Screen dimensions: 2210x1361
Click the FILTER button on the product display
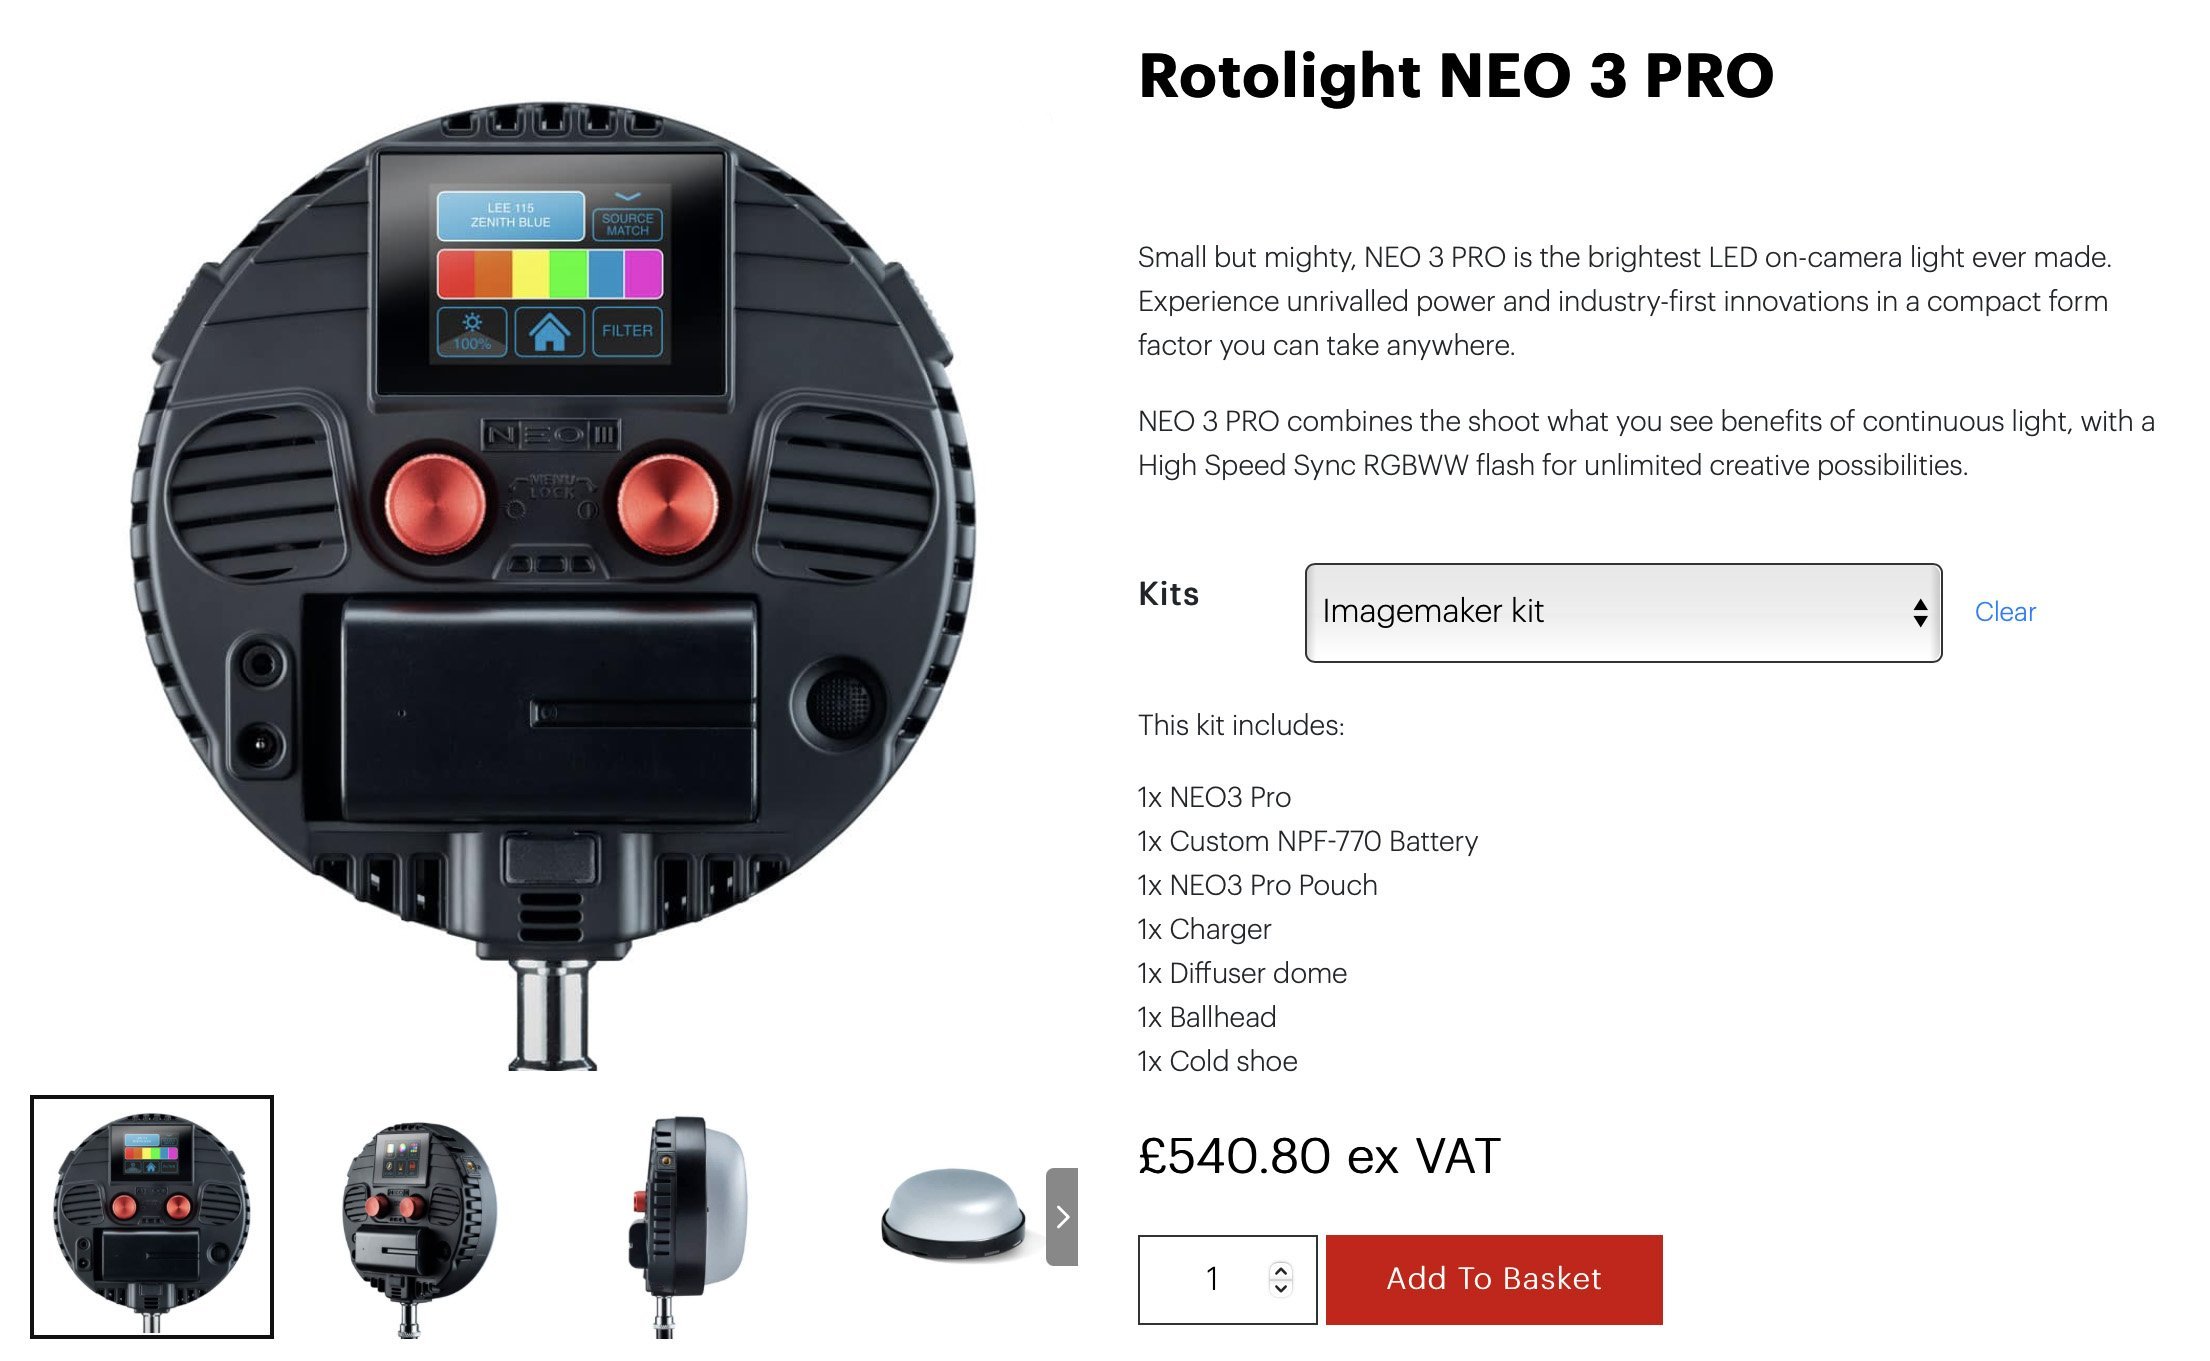(x=627, y=332)
